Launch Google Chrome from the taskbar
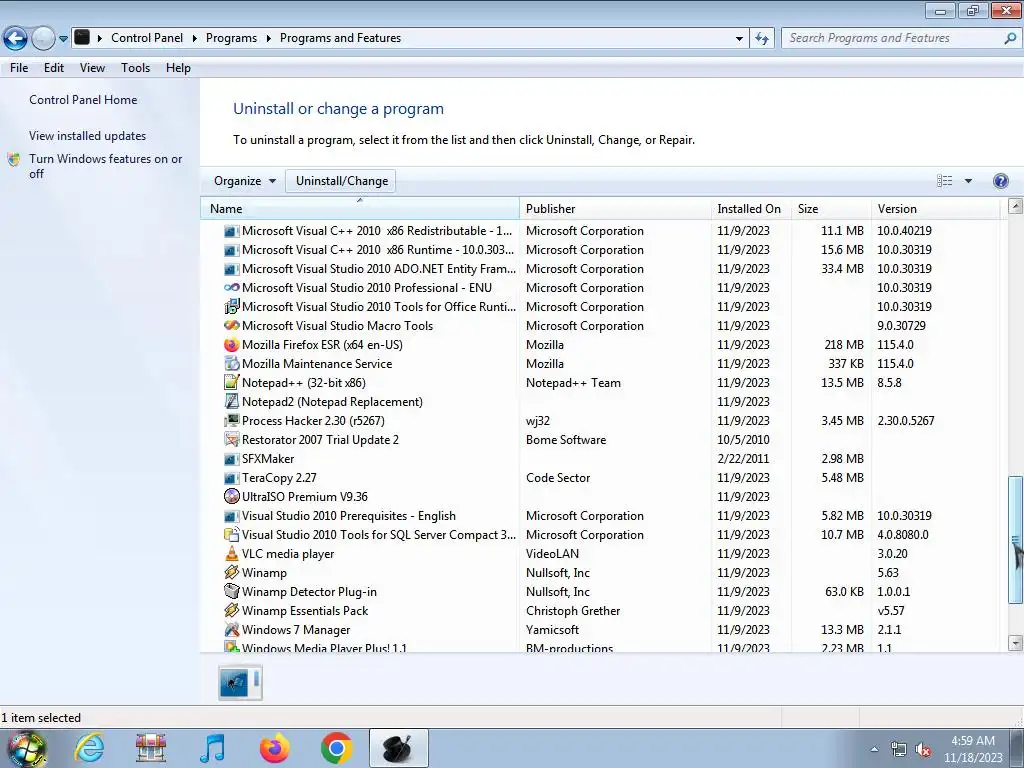Viewport: 1024px width, 768px height. 336,748
